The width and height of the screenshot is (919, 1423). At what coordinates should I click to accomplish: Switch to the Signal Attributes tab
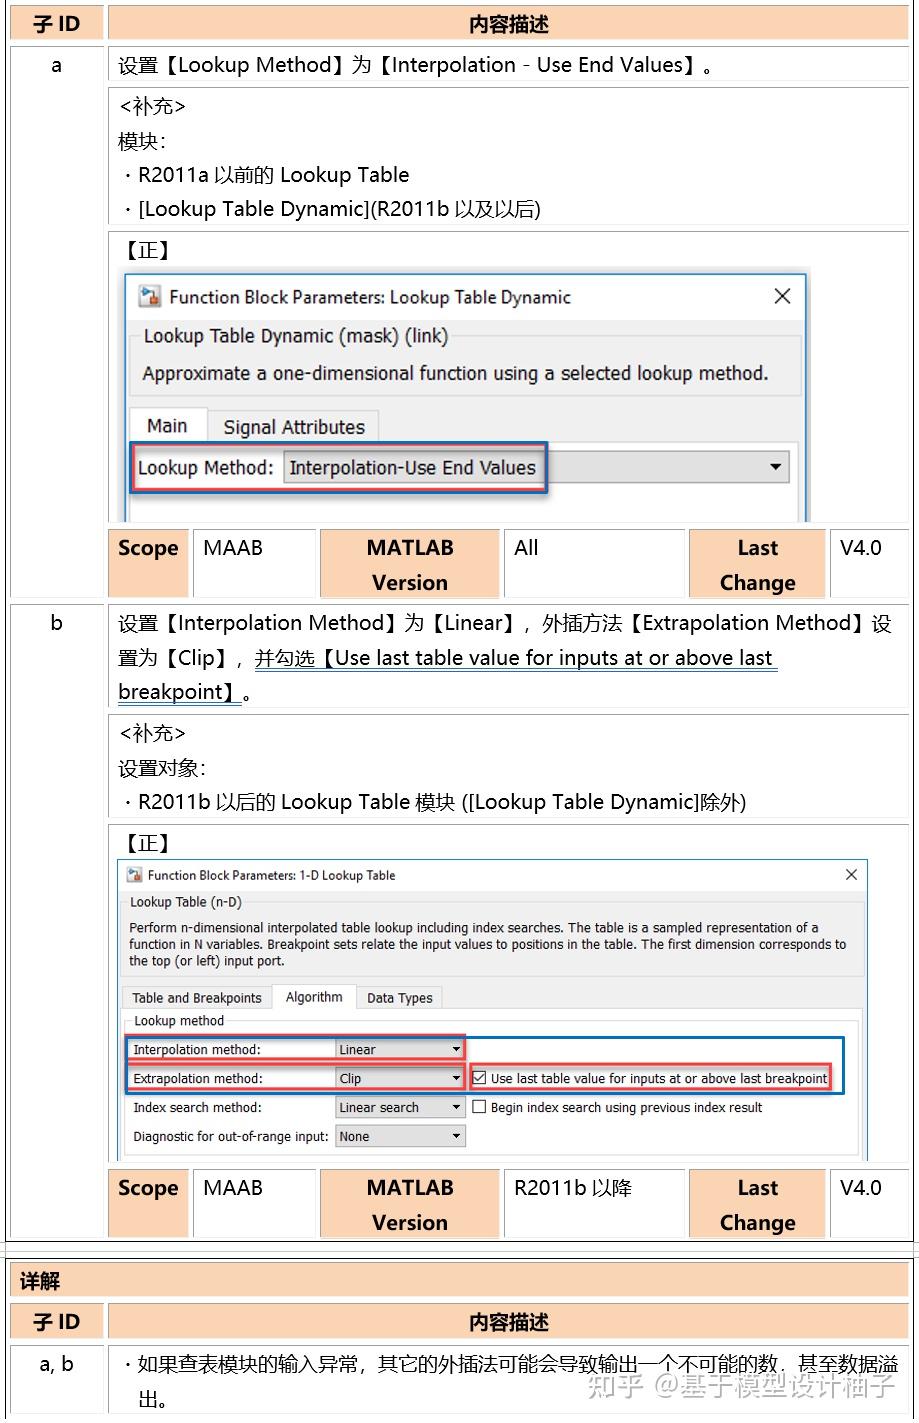pyautogui.click(x=293, y=426)
